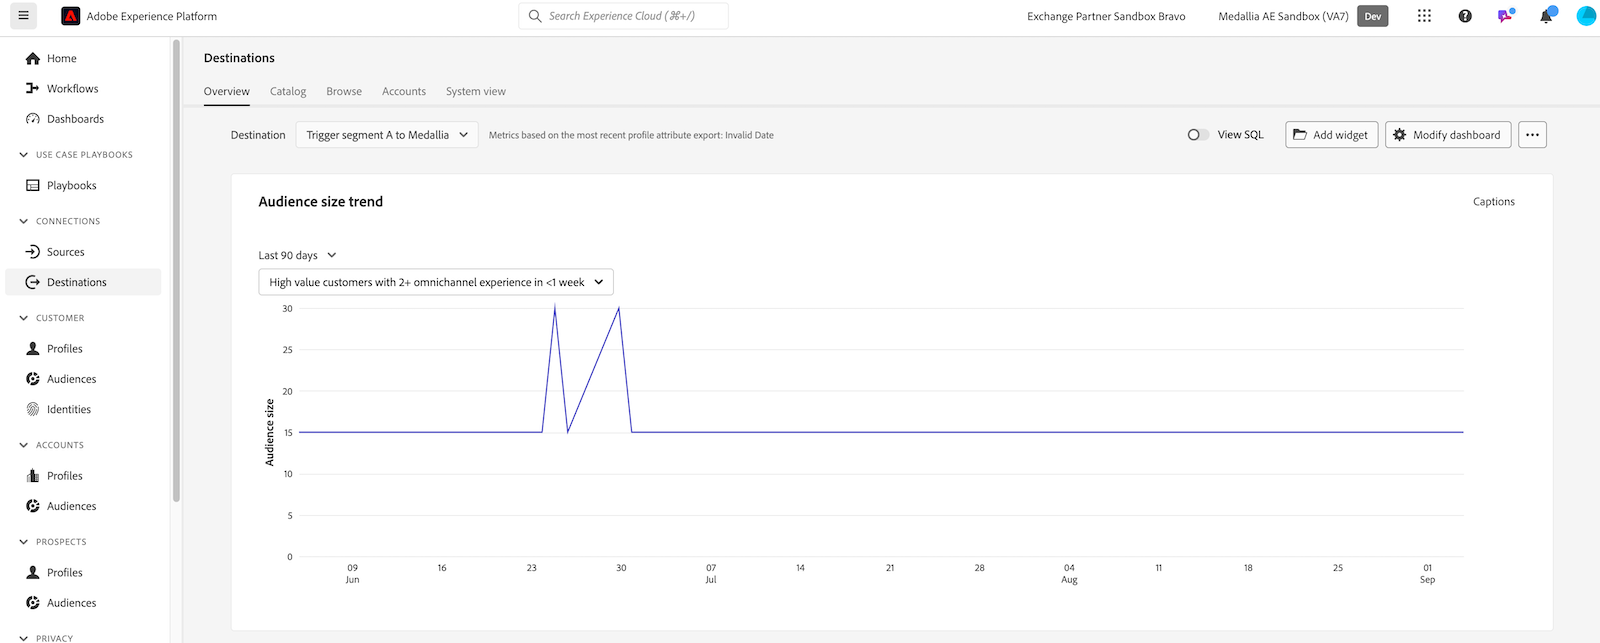The height and width of the screenshot is (643, 1600).
Task: Expand the Last 90 days range dropdown
Action: [x=298, y=255]
